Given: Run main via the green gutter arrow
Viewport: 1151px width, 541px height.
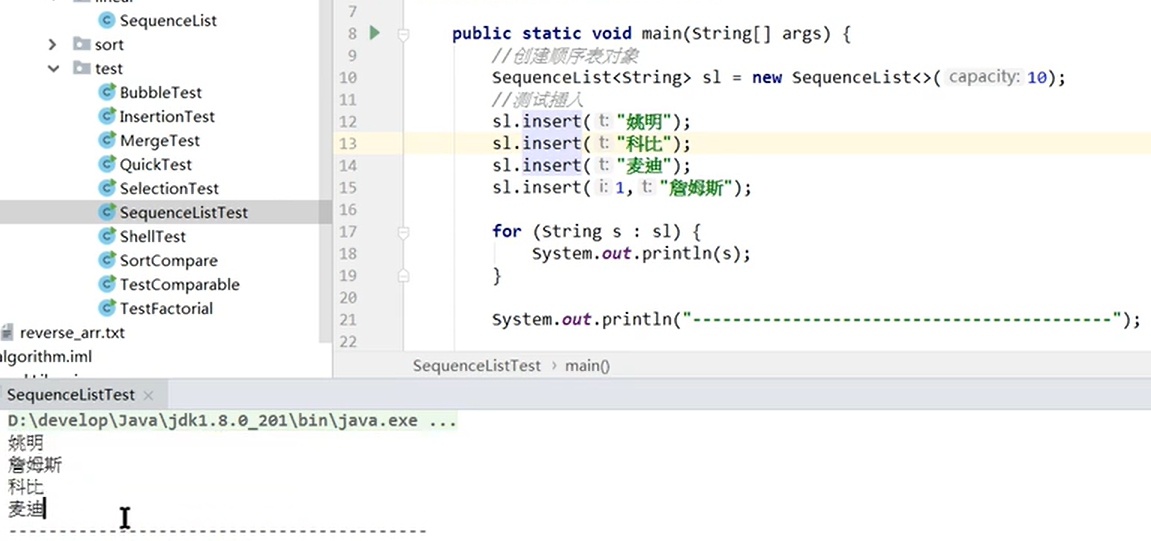Looking at the screenshot, I should (x=374, y=33).
